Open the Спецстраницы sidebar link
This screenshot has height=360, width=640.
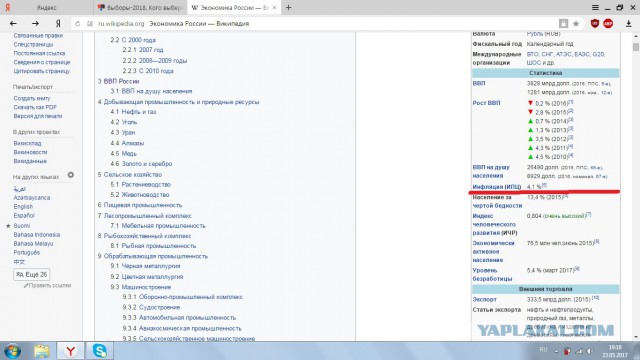tap(33, 44)
